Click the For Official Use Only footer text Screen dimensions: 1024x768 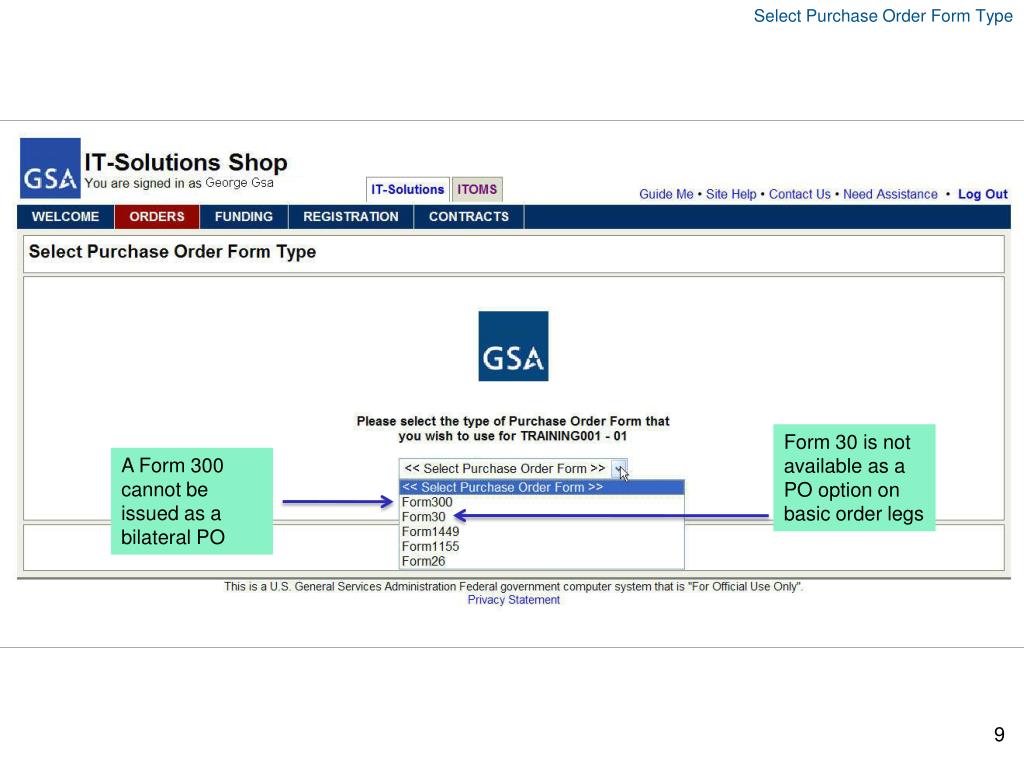(513, 586)
